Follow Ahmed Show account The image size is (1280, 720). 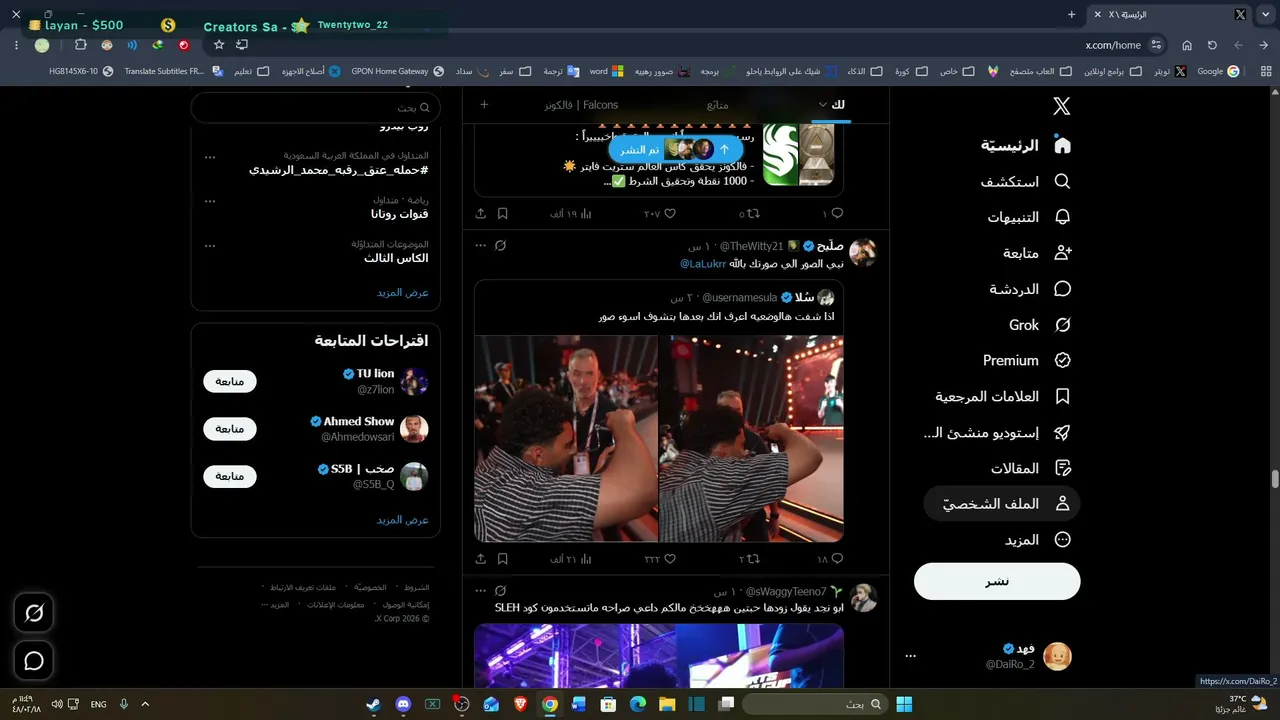(x=230, y=429)
